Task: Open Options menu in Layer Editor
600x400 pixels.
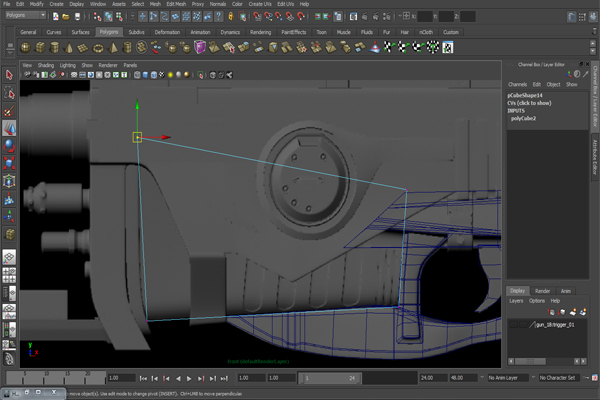Action: click(x=536, y=301)
